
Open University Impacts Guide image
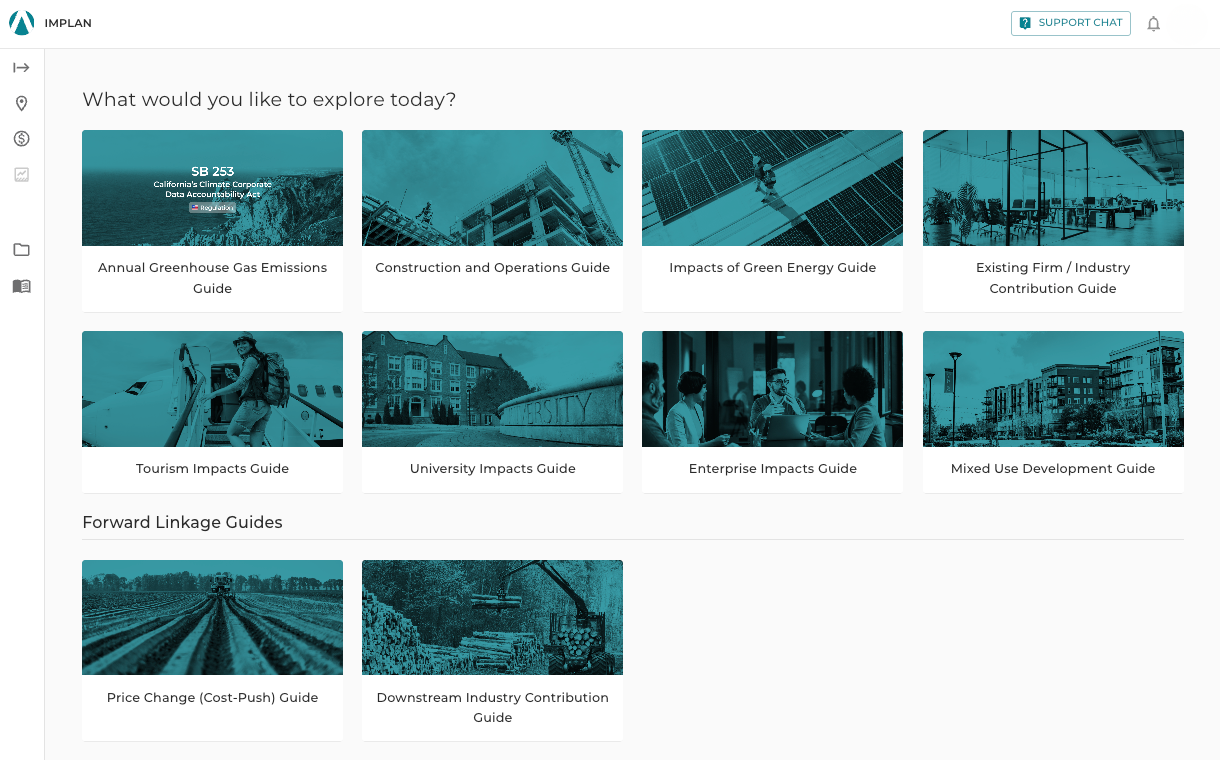click(492, 389)
